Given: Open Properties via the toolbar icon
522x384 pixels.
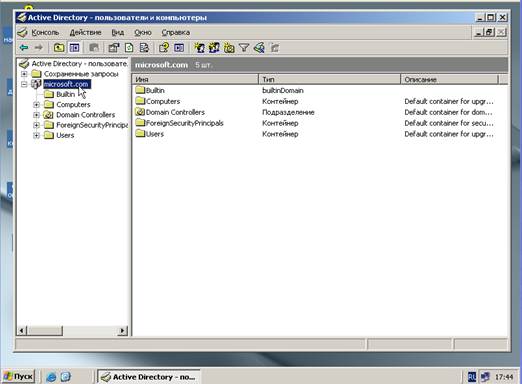Looking at the screenshot, I should coord(114,48).
